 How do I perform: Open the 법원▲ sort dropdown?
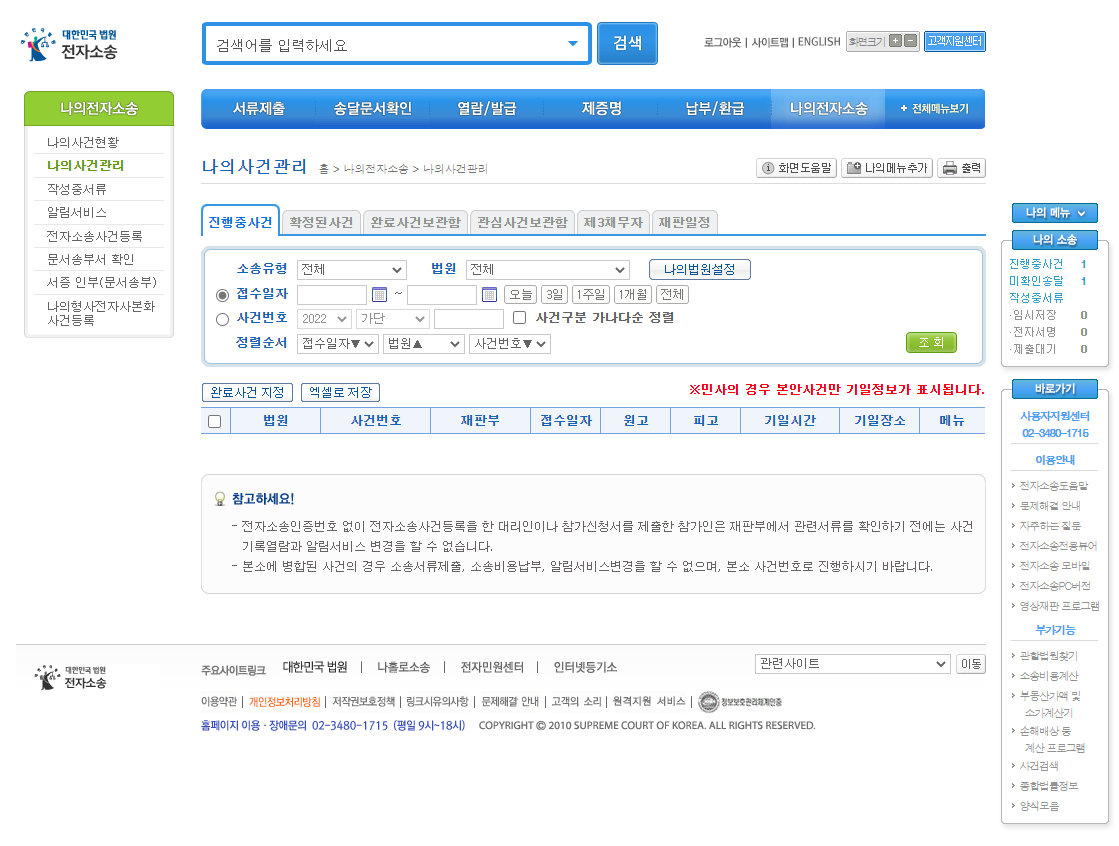click(423, 343)
